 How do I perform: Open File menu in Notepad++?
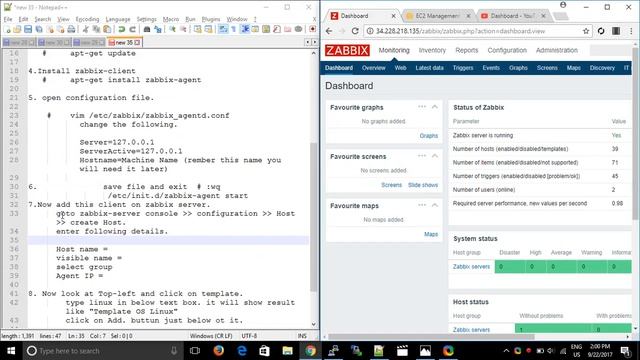pyautogui.click(x=8, y=19)
